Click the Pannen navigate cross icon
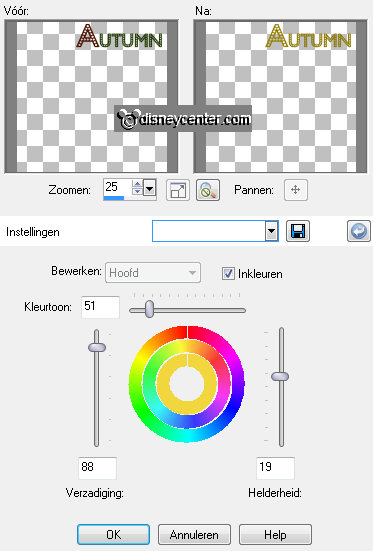This screenshot has width=373, height=551. 296,190
